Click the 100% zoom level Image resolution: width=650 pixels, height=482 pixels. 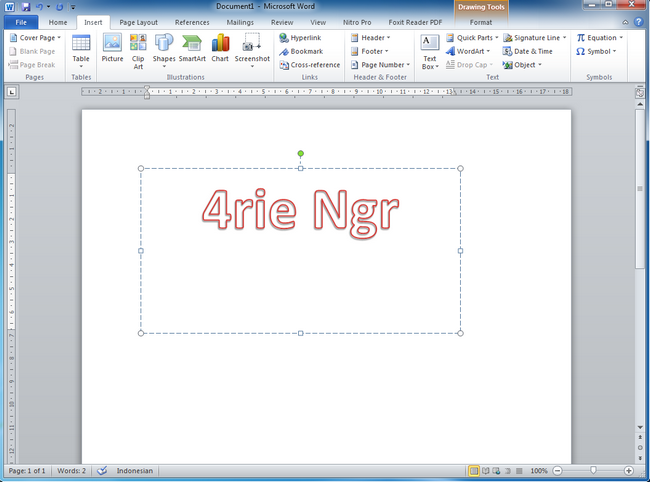pos(539,471)
